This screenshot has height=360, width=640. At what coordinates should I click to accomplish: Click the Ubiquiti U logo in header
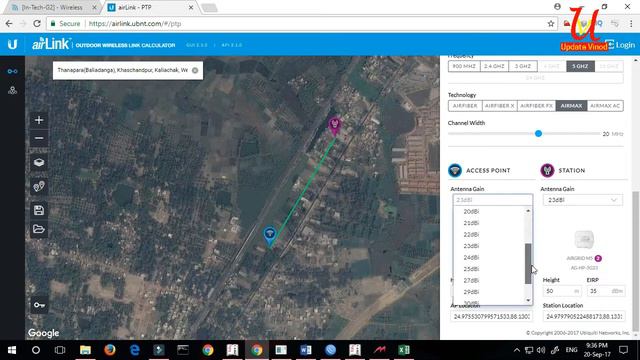click(12, 44)
